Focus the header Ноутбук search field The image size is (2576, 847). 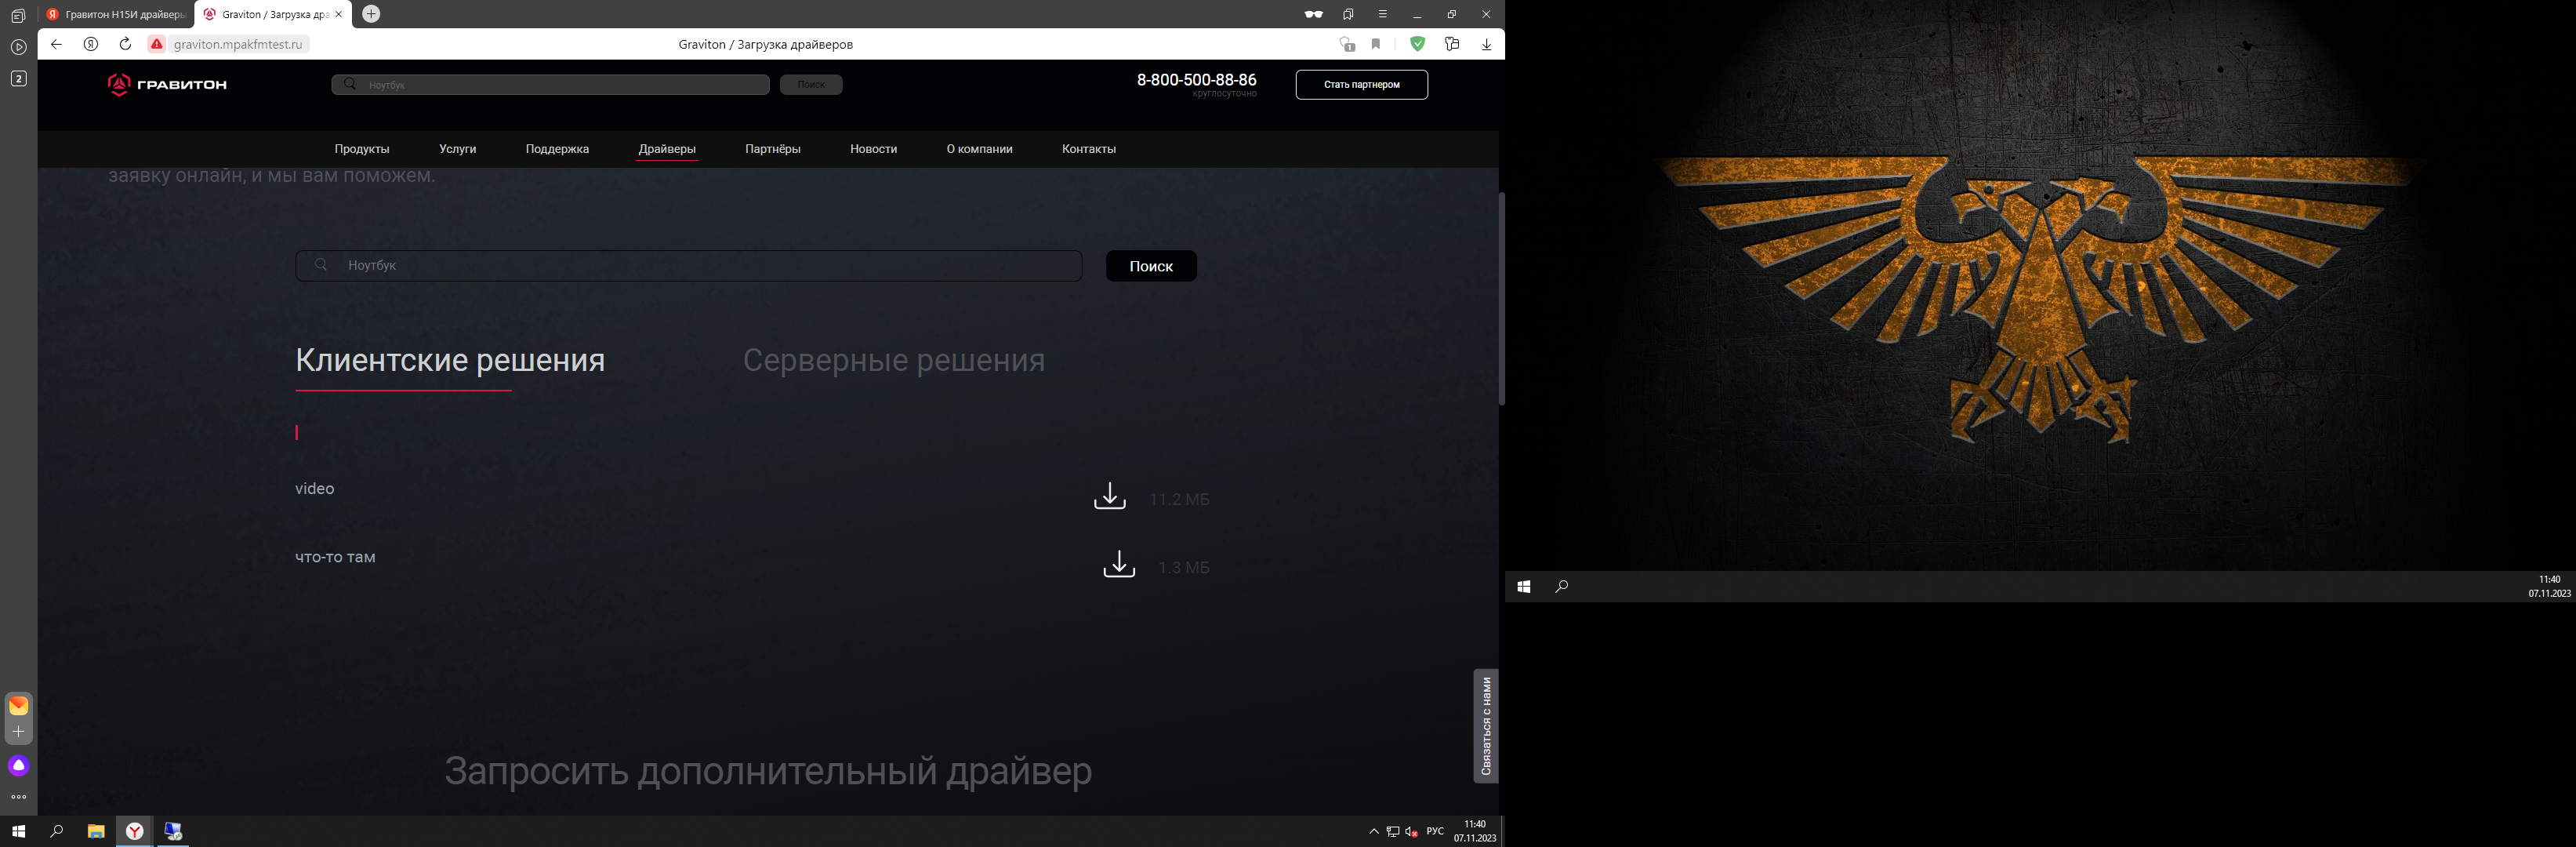[550, 85]
